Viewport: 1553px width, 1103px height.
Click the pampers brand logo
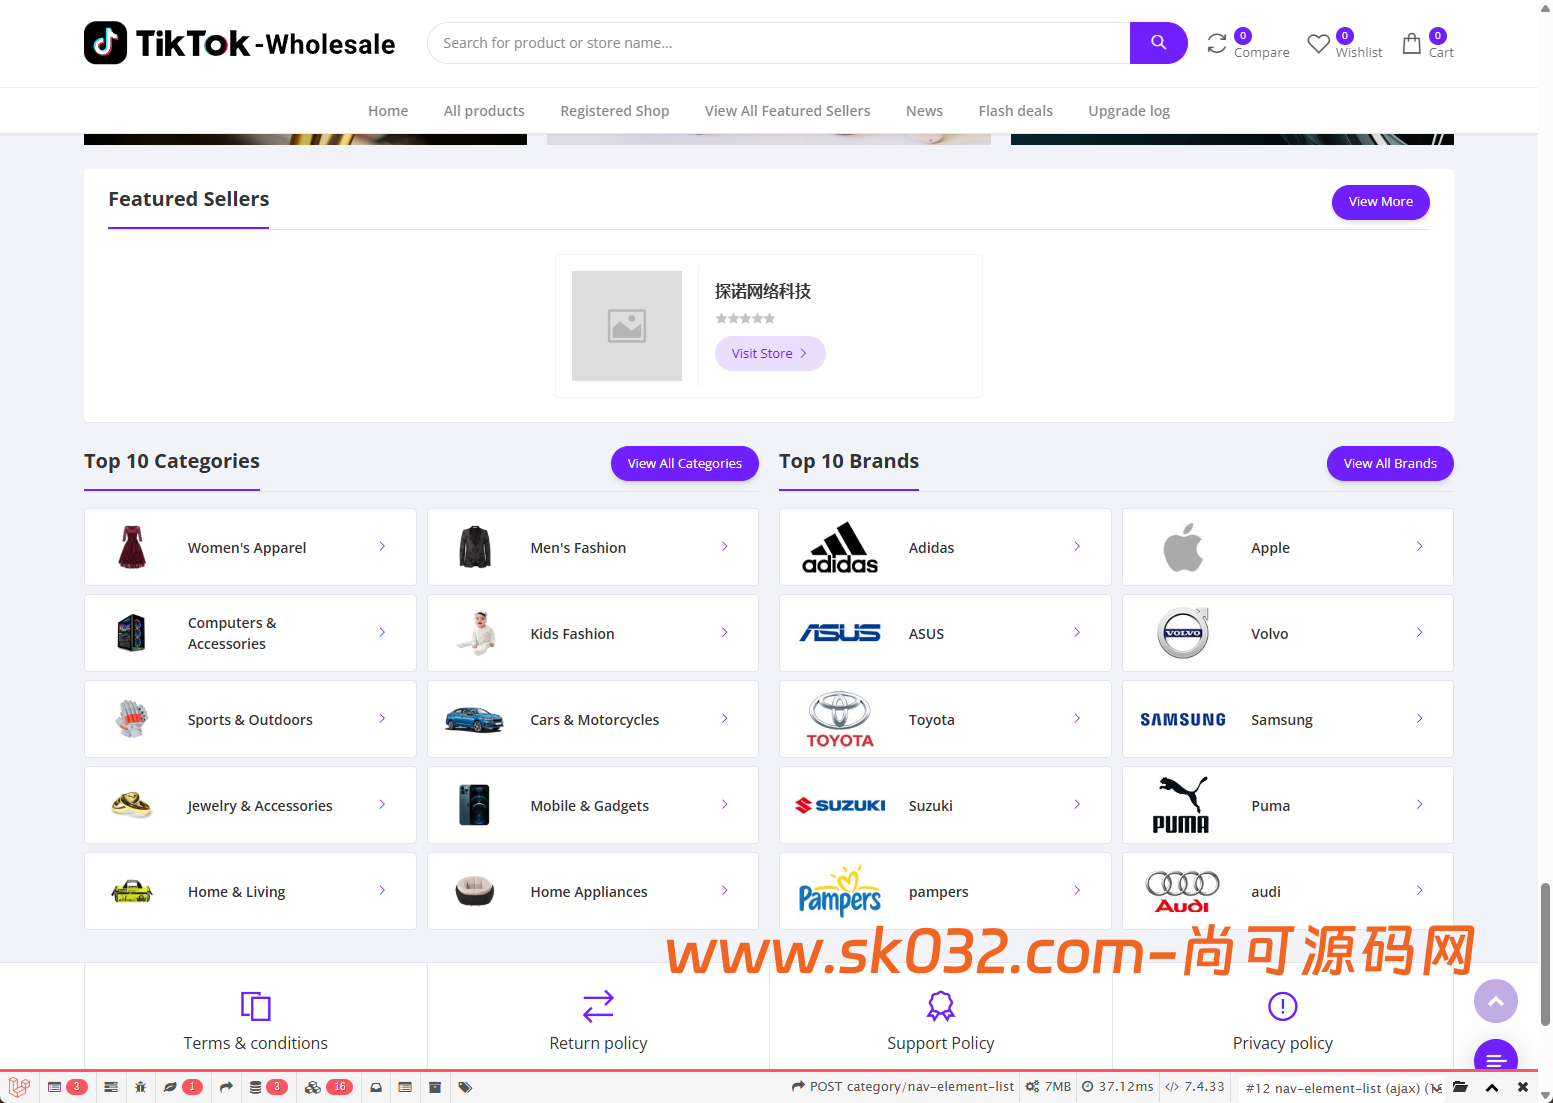pyautogui.click(x=840, y=891)
